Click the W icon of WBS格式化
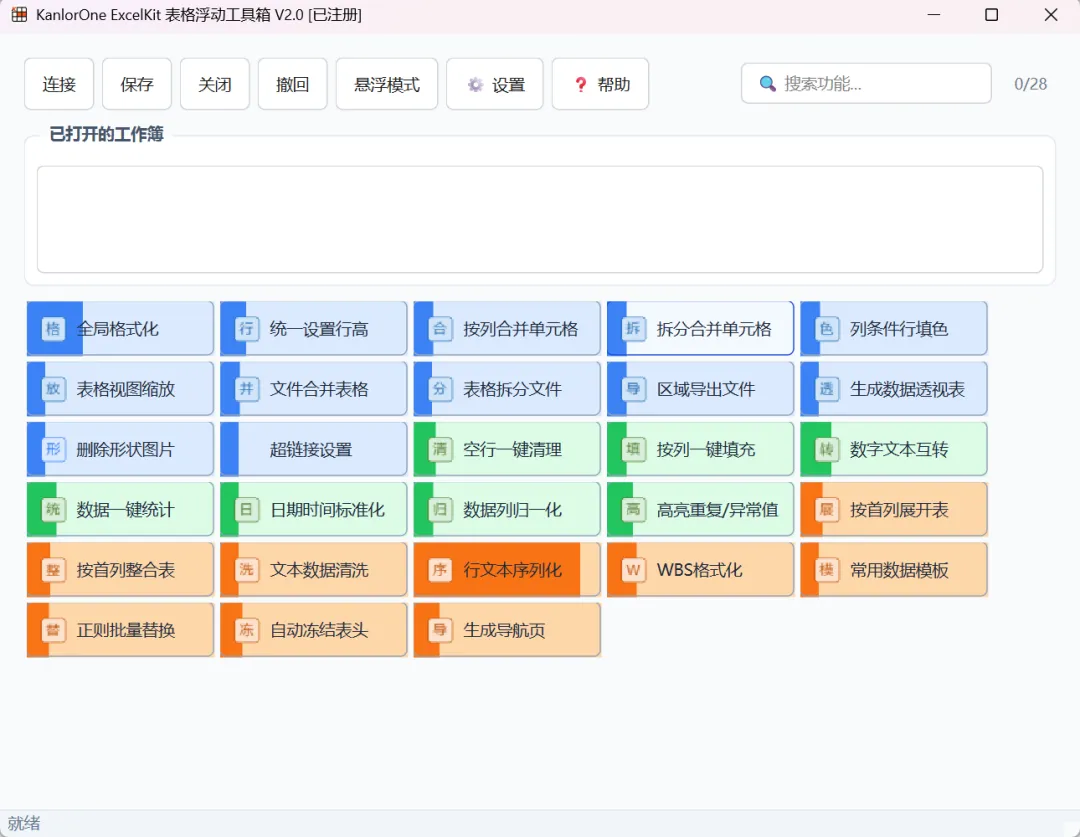The image size is (1080, 837). coord(634,570)
